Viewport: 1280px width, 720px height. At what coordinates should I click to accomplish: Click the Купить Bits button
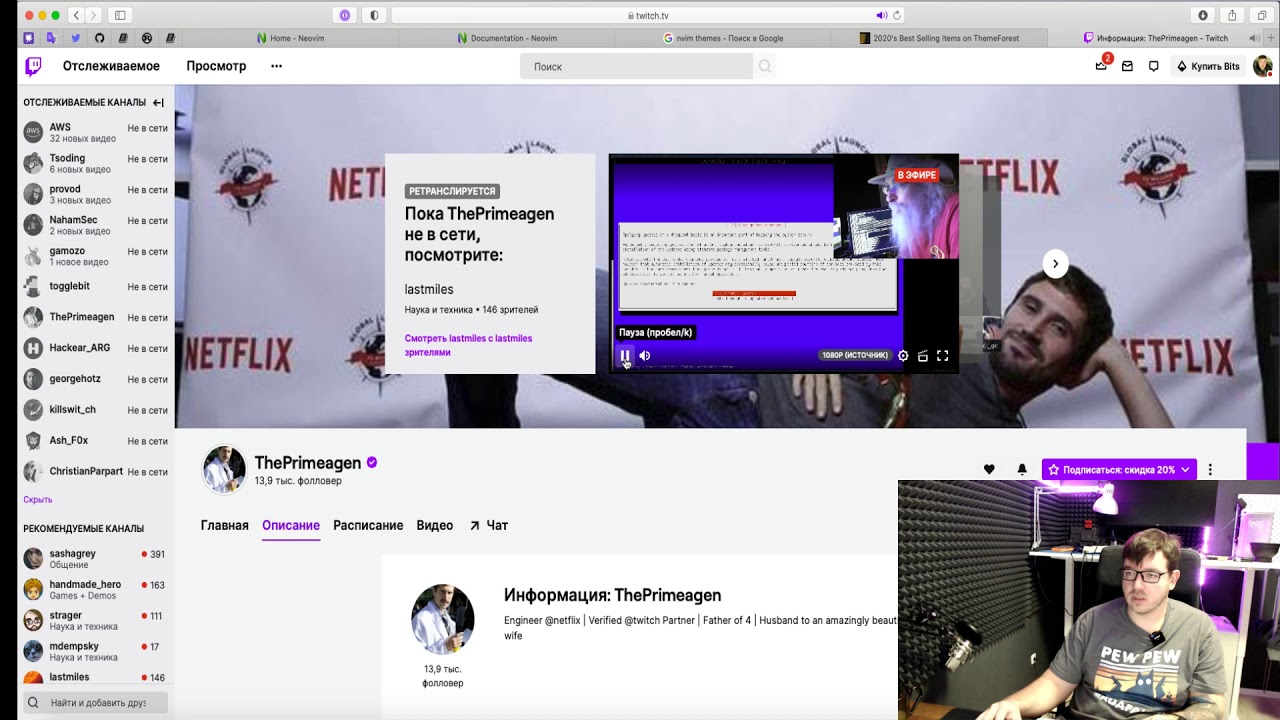1208,66
